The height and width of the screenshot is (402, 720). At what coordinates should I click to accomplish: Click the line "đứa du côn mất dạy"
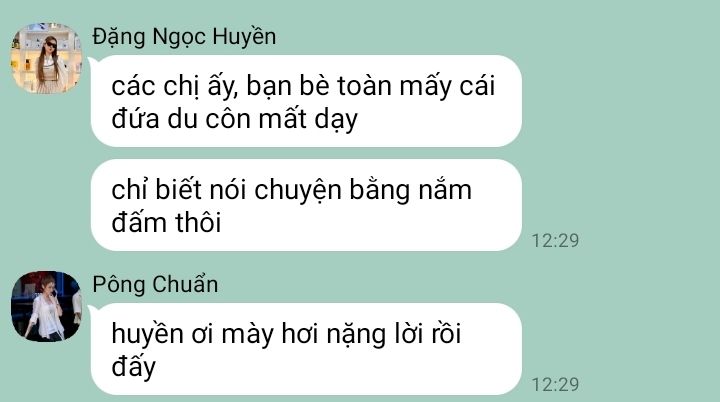(234, 119)
